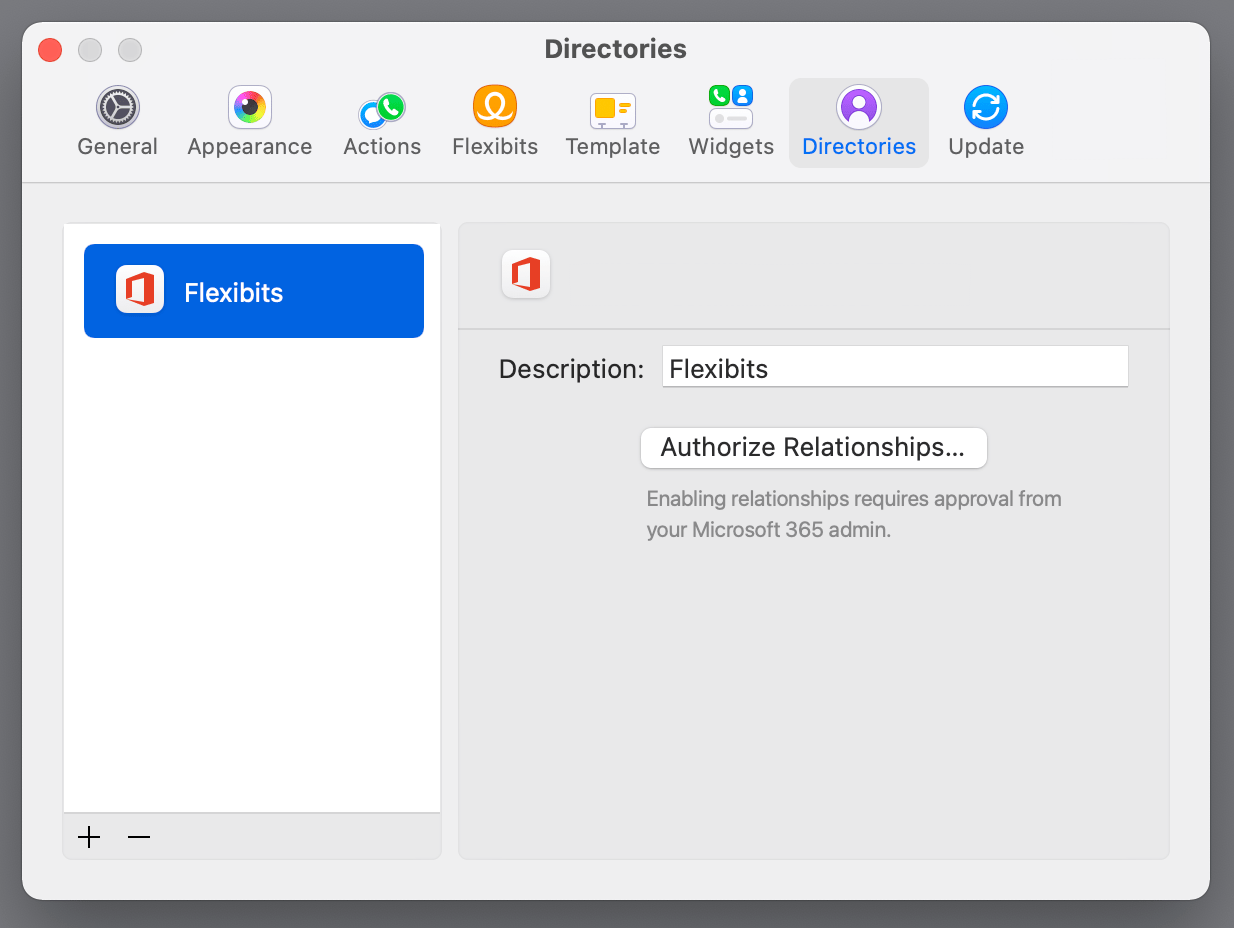1257x928 pixels.
Task: Open the Actions preferences tab
Action: (x=382, y=123)
